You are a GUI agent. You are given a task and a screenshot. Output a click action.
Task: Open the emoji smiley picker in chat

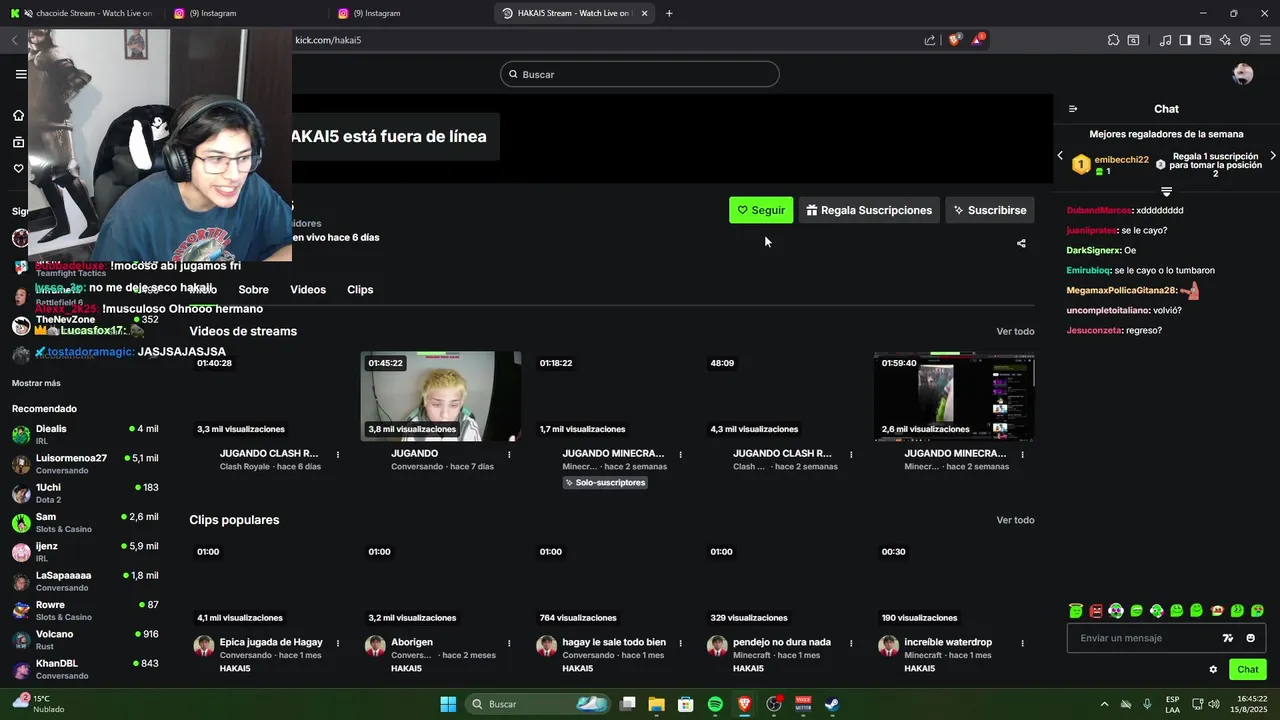[1250, 638]
